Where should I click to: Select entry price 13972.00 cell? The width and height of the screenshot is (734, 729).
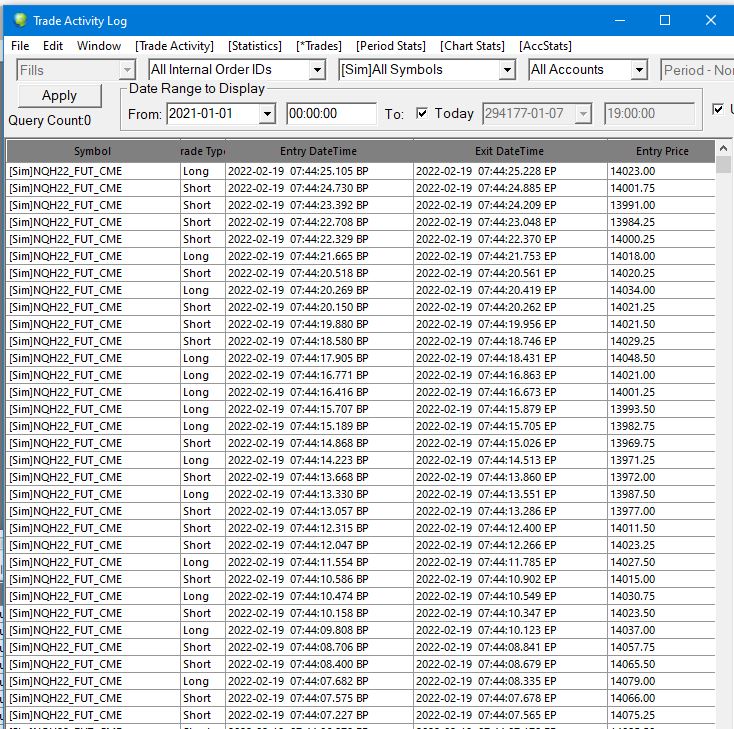[661, 477]
